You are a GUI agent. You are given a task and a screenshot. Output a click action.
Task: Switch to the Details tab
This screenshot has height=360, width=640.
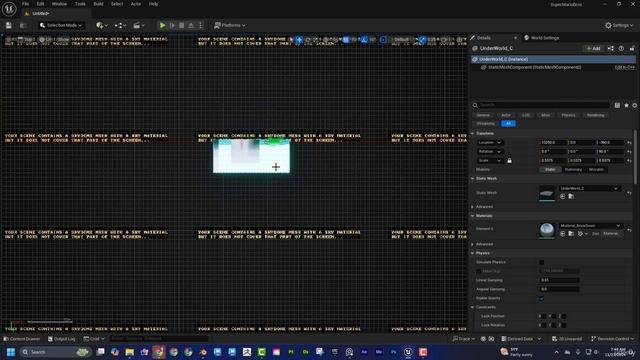[484, 38]
